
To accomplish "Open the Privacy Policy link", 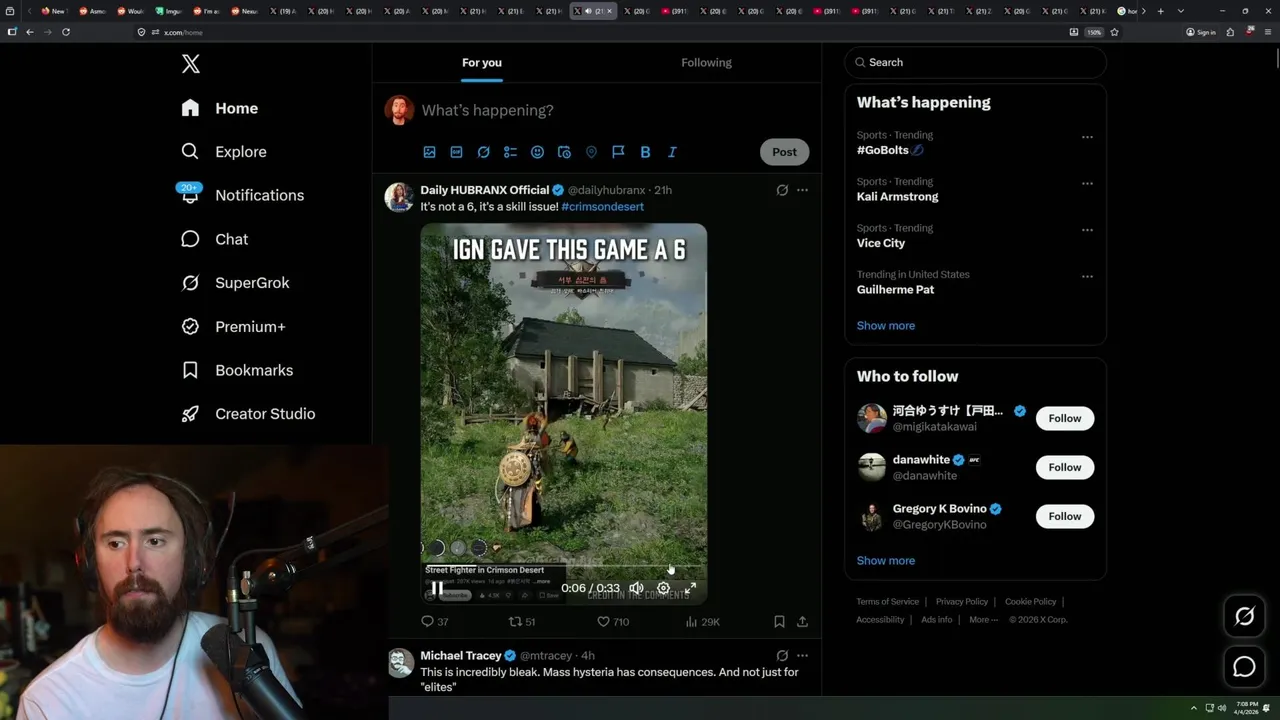I will pyautogui.click(x=961, y=602).
